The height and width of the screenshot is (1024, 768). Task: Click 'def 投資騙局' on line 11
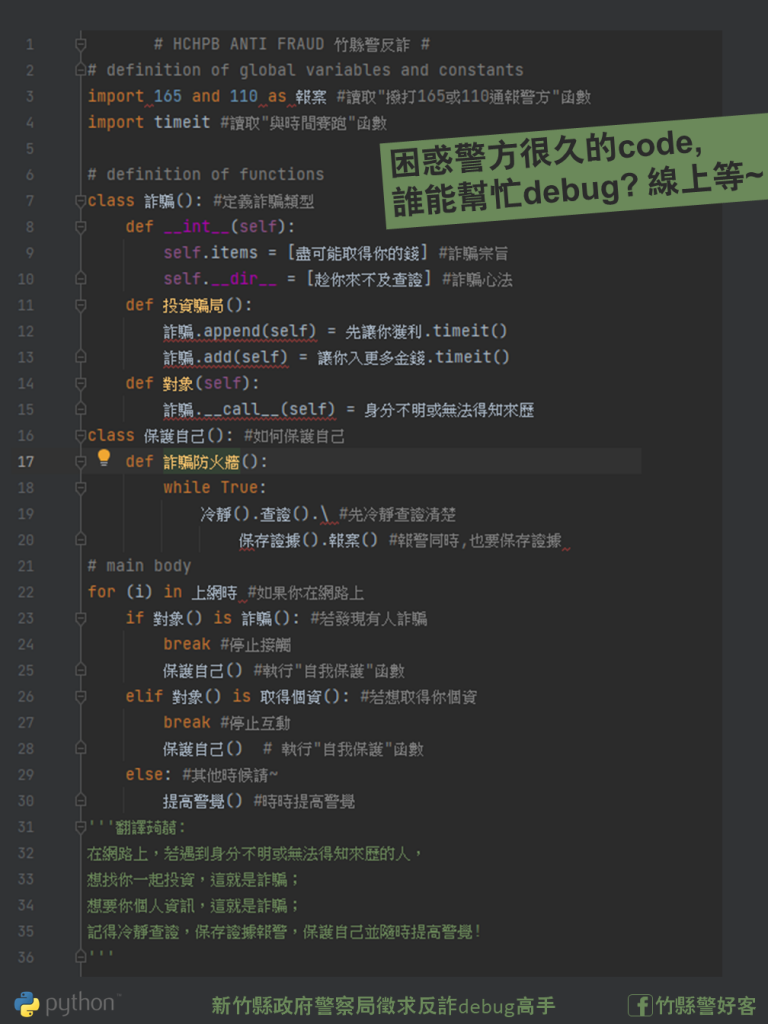(x=189, y=305)
